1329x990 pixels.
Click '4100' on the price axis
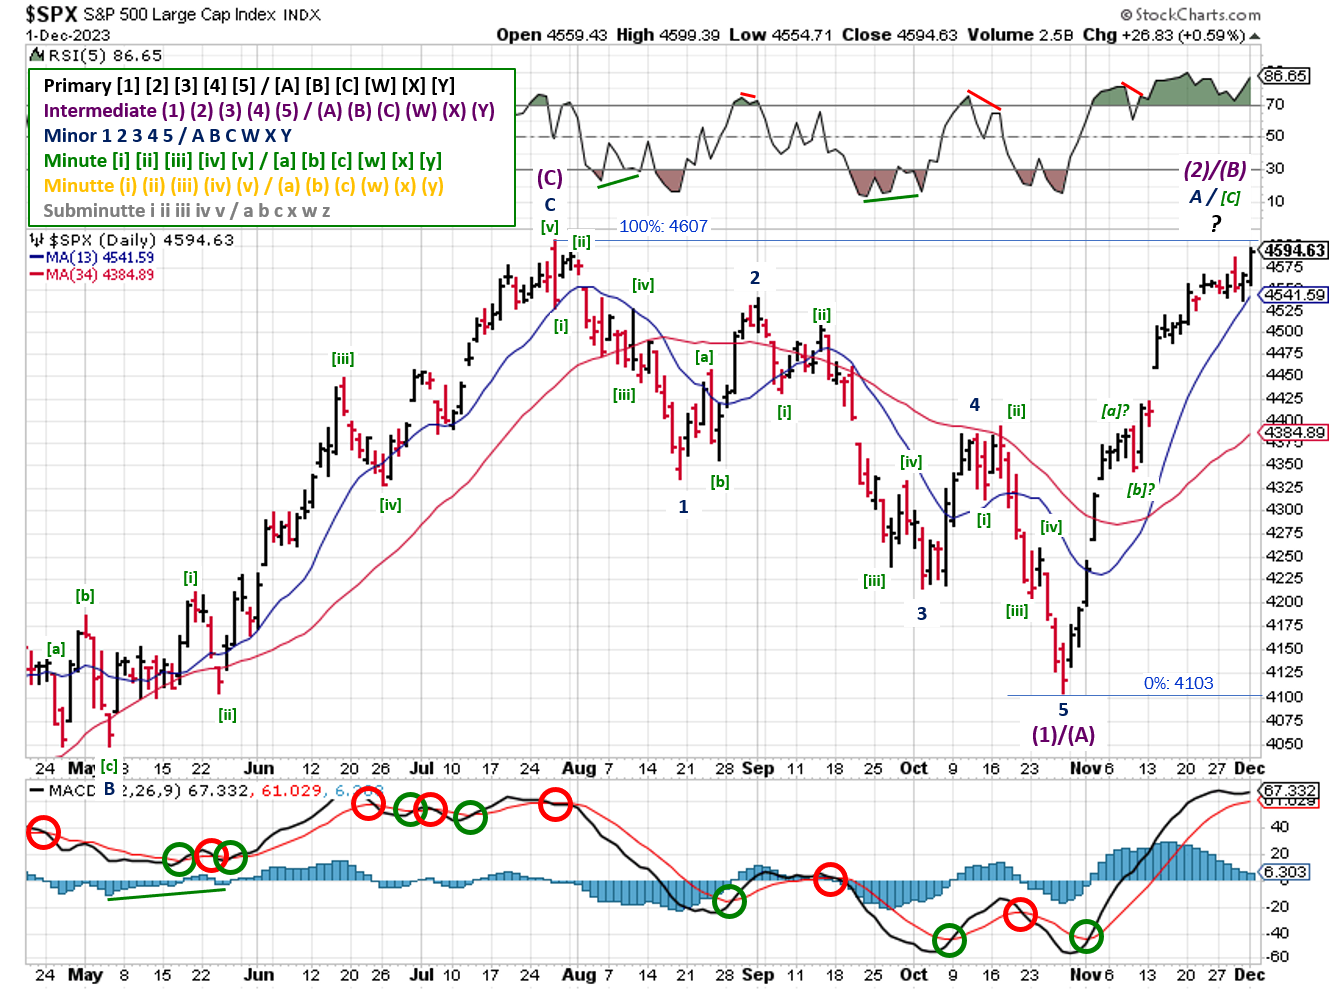1284,697
